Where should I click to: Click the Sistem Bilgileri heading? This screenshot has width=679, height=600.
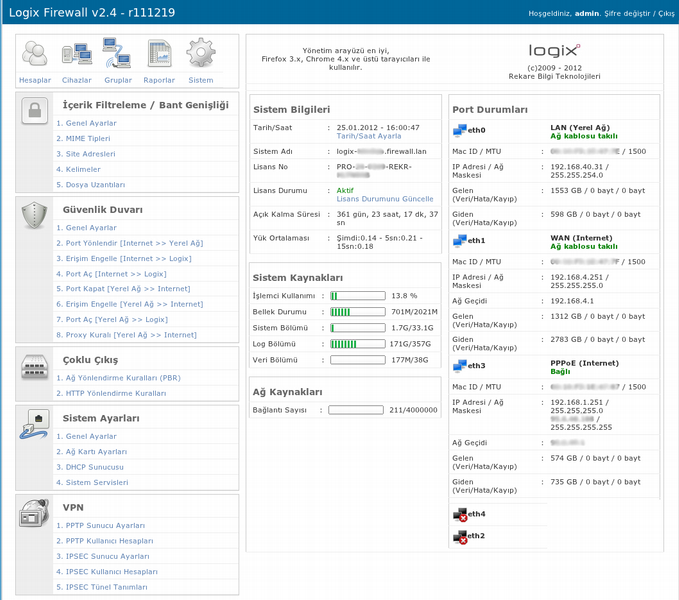pos(292,110)
